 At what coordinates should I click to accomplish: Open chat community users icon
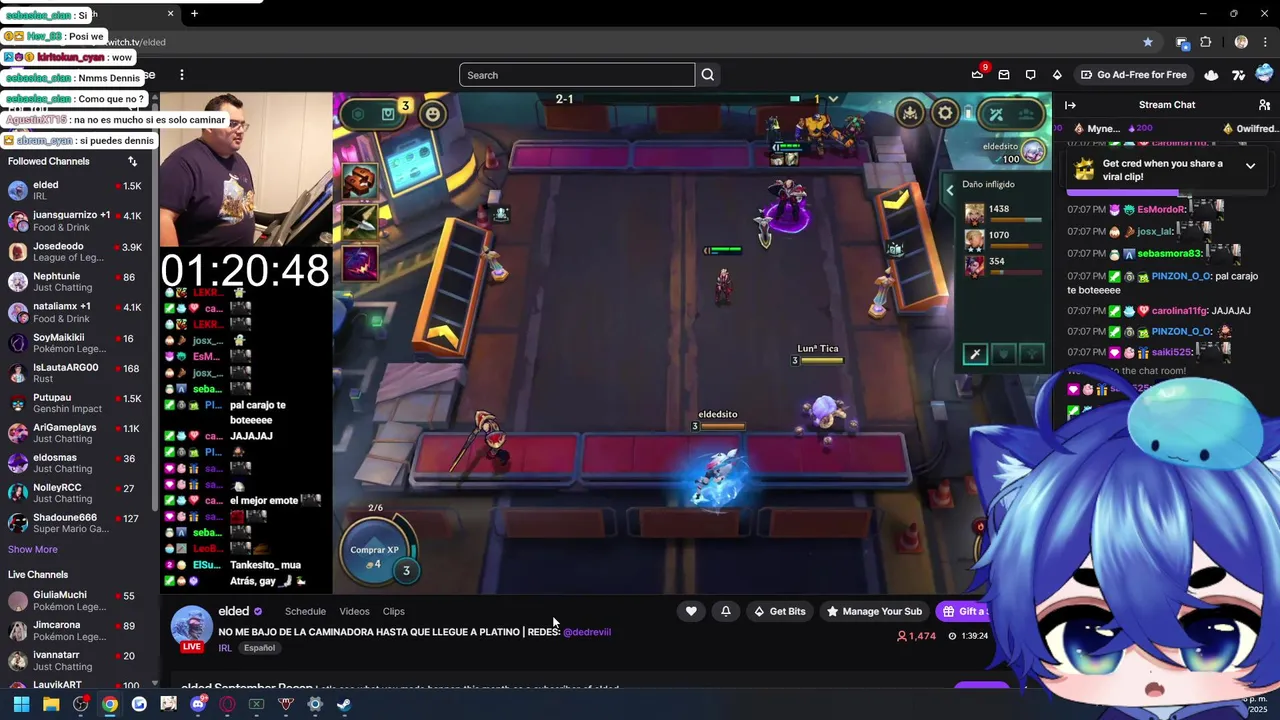1264,105
